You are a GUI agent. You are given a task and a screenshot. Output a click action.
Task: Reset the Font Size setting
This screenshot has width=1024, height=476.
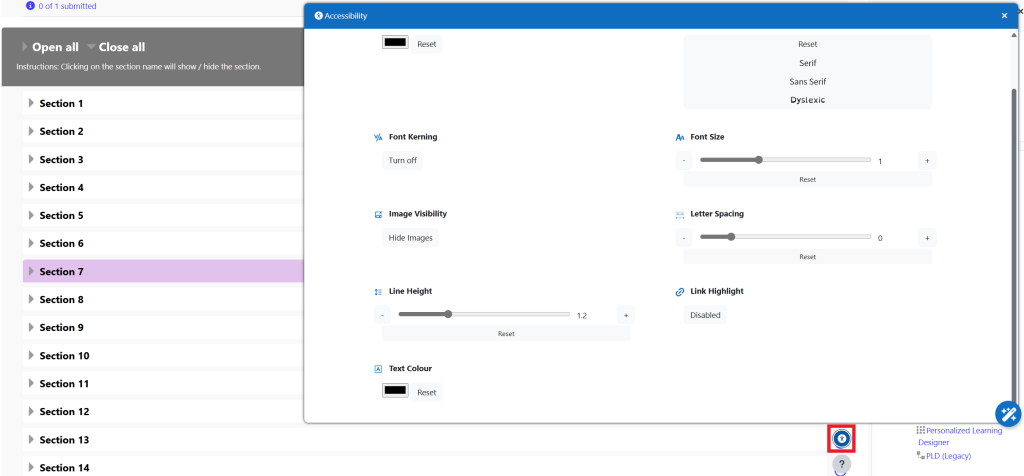pyautogui.click(x=807, y=179)
